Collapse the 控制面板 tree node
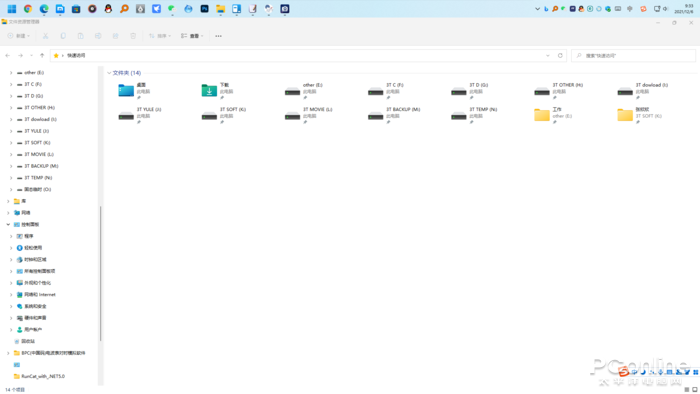 [x=8, y=224]
